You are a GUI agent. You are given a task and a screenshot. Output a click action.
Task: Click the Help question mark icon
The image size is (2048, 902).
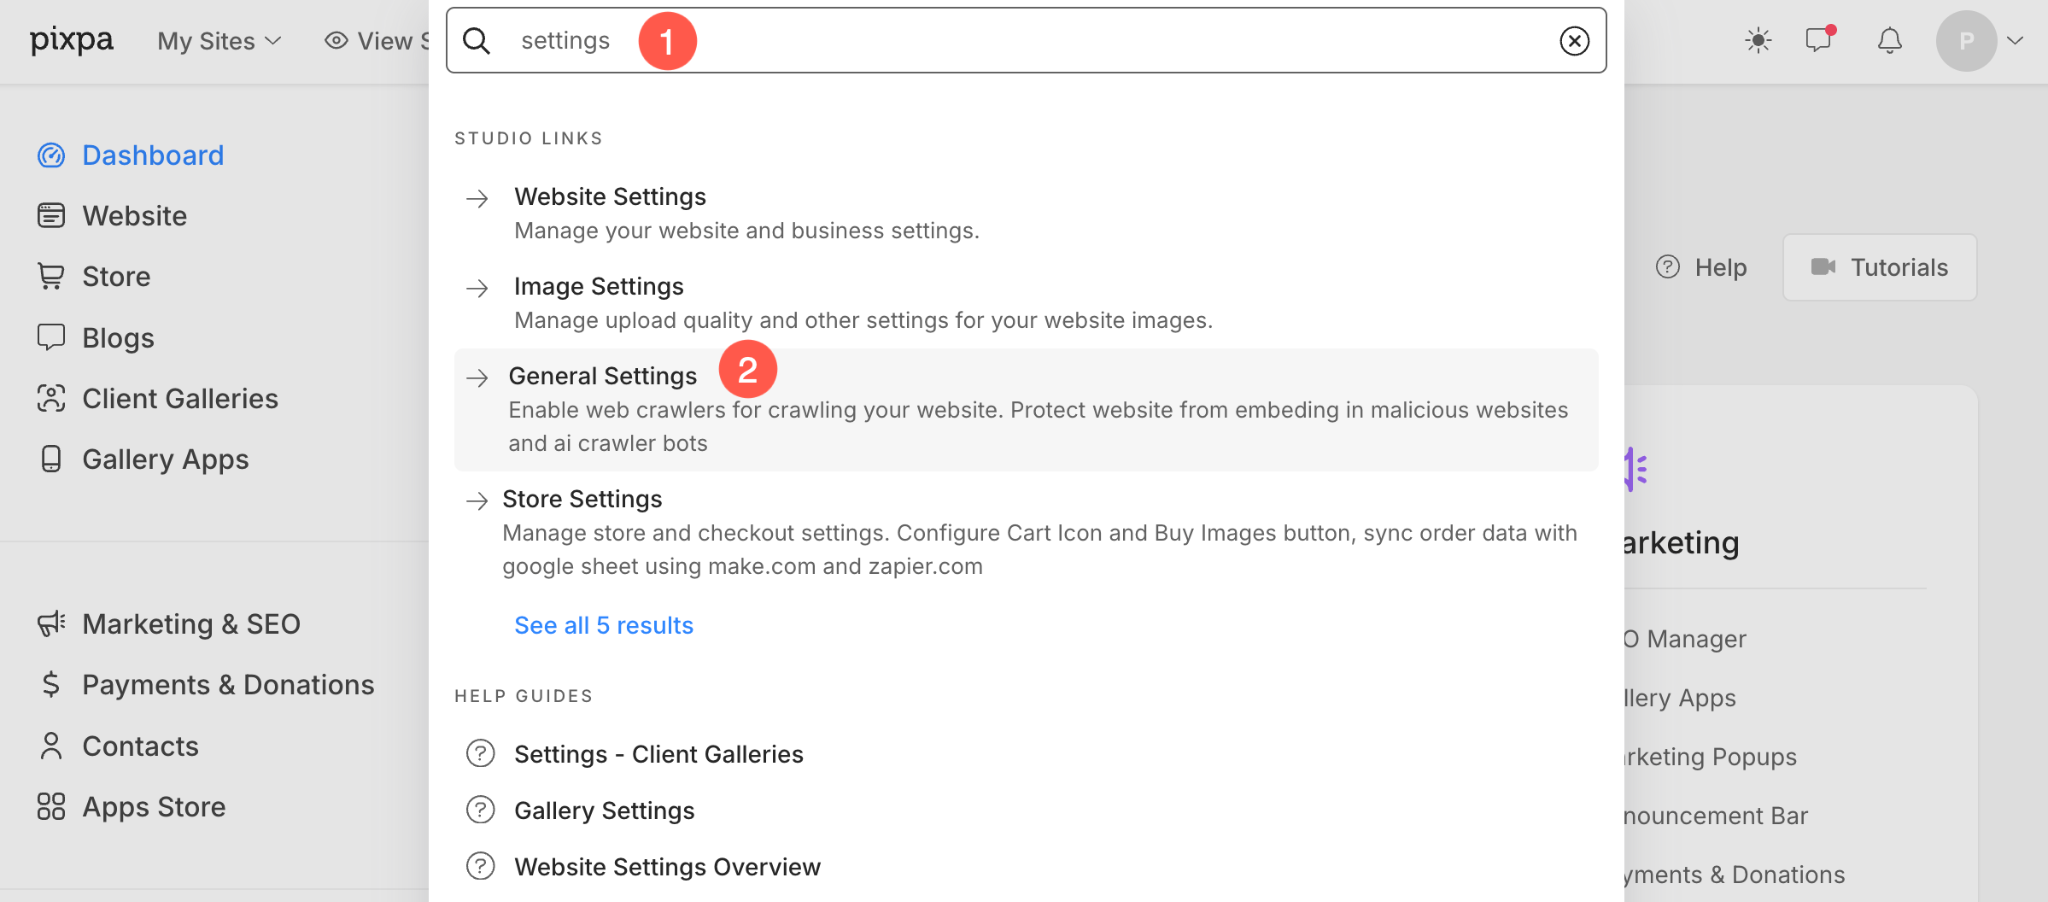coord(1667,267)
